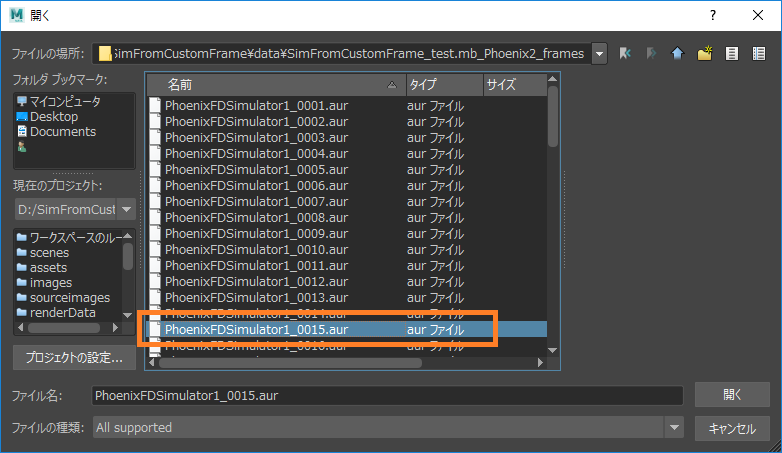
Task: Navigate up to the parent directory
Action: coord(677,53)
